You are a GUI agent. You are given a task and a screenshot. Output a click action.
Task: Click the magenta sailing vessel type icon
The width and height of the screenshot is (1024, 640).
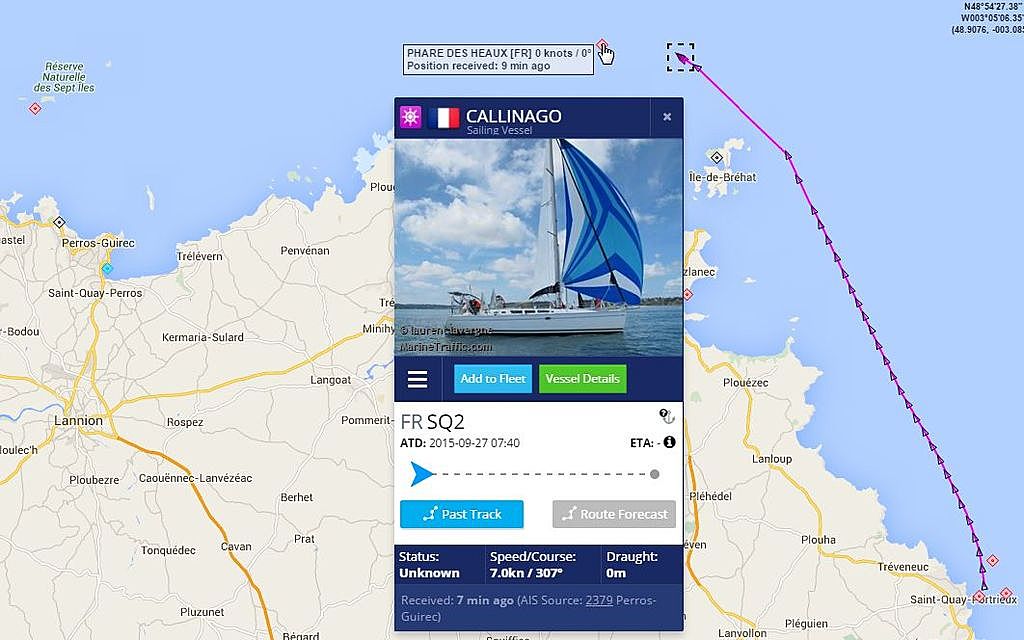point(410,117)
